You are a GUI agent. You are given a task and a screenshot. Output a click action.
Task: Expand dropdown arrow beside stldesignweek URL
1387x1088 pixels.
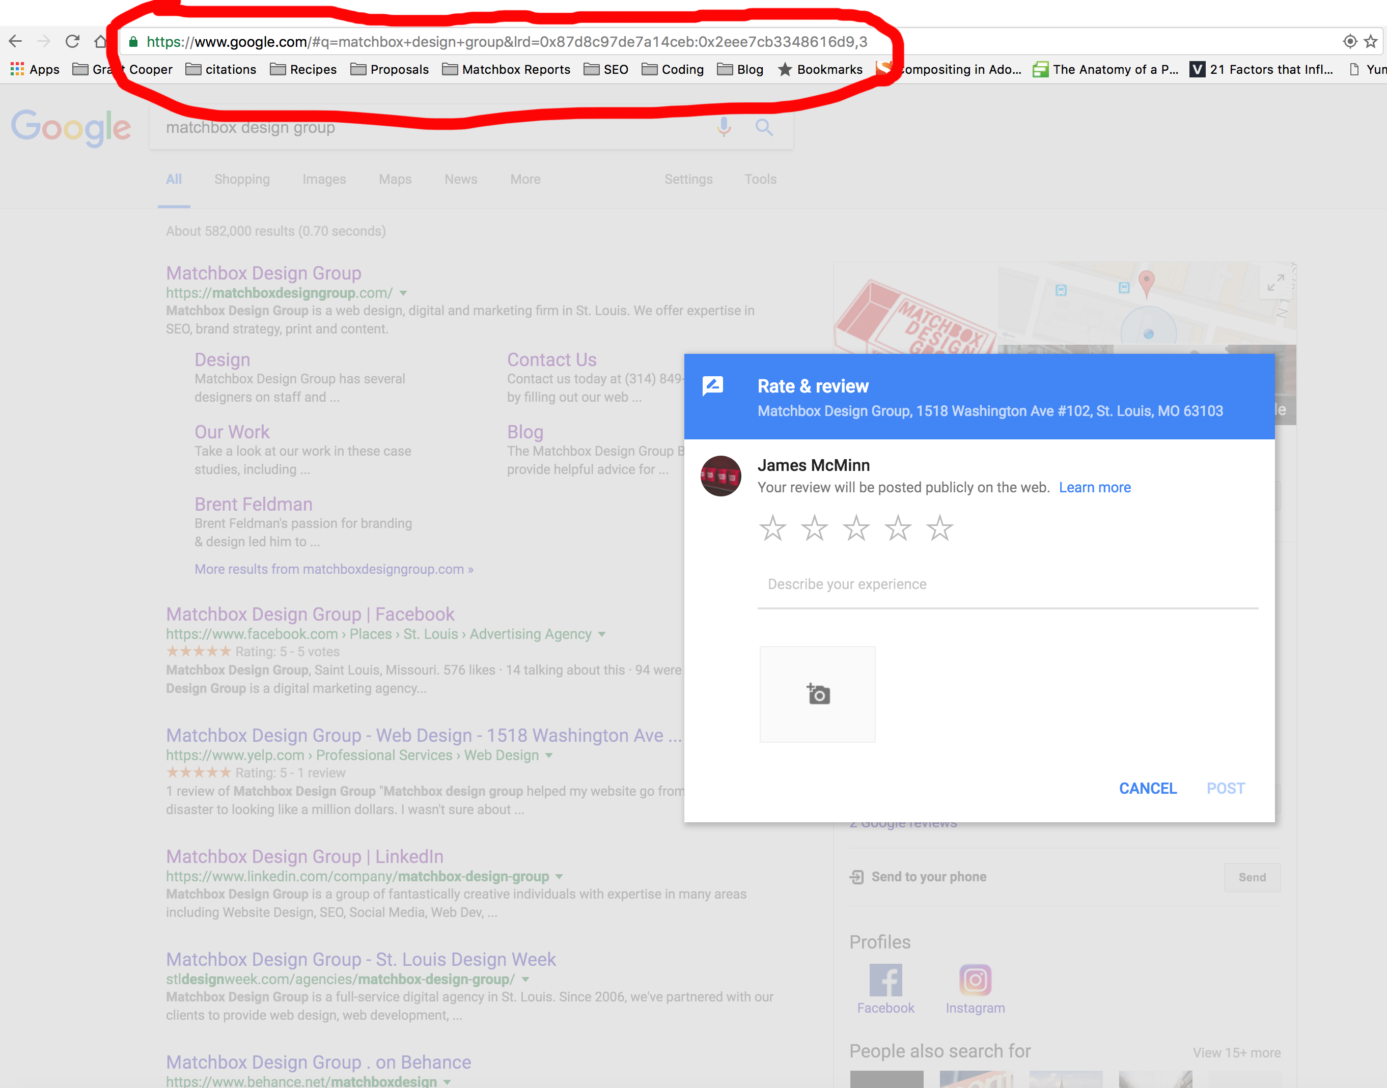525,980
